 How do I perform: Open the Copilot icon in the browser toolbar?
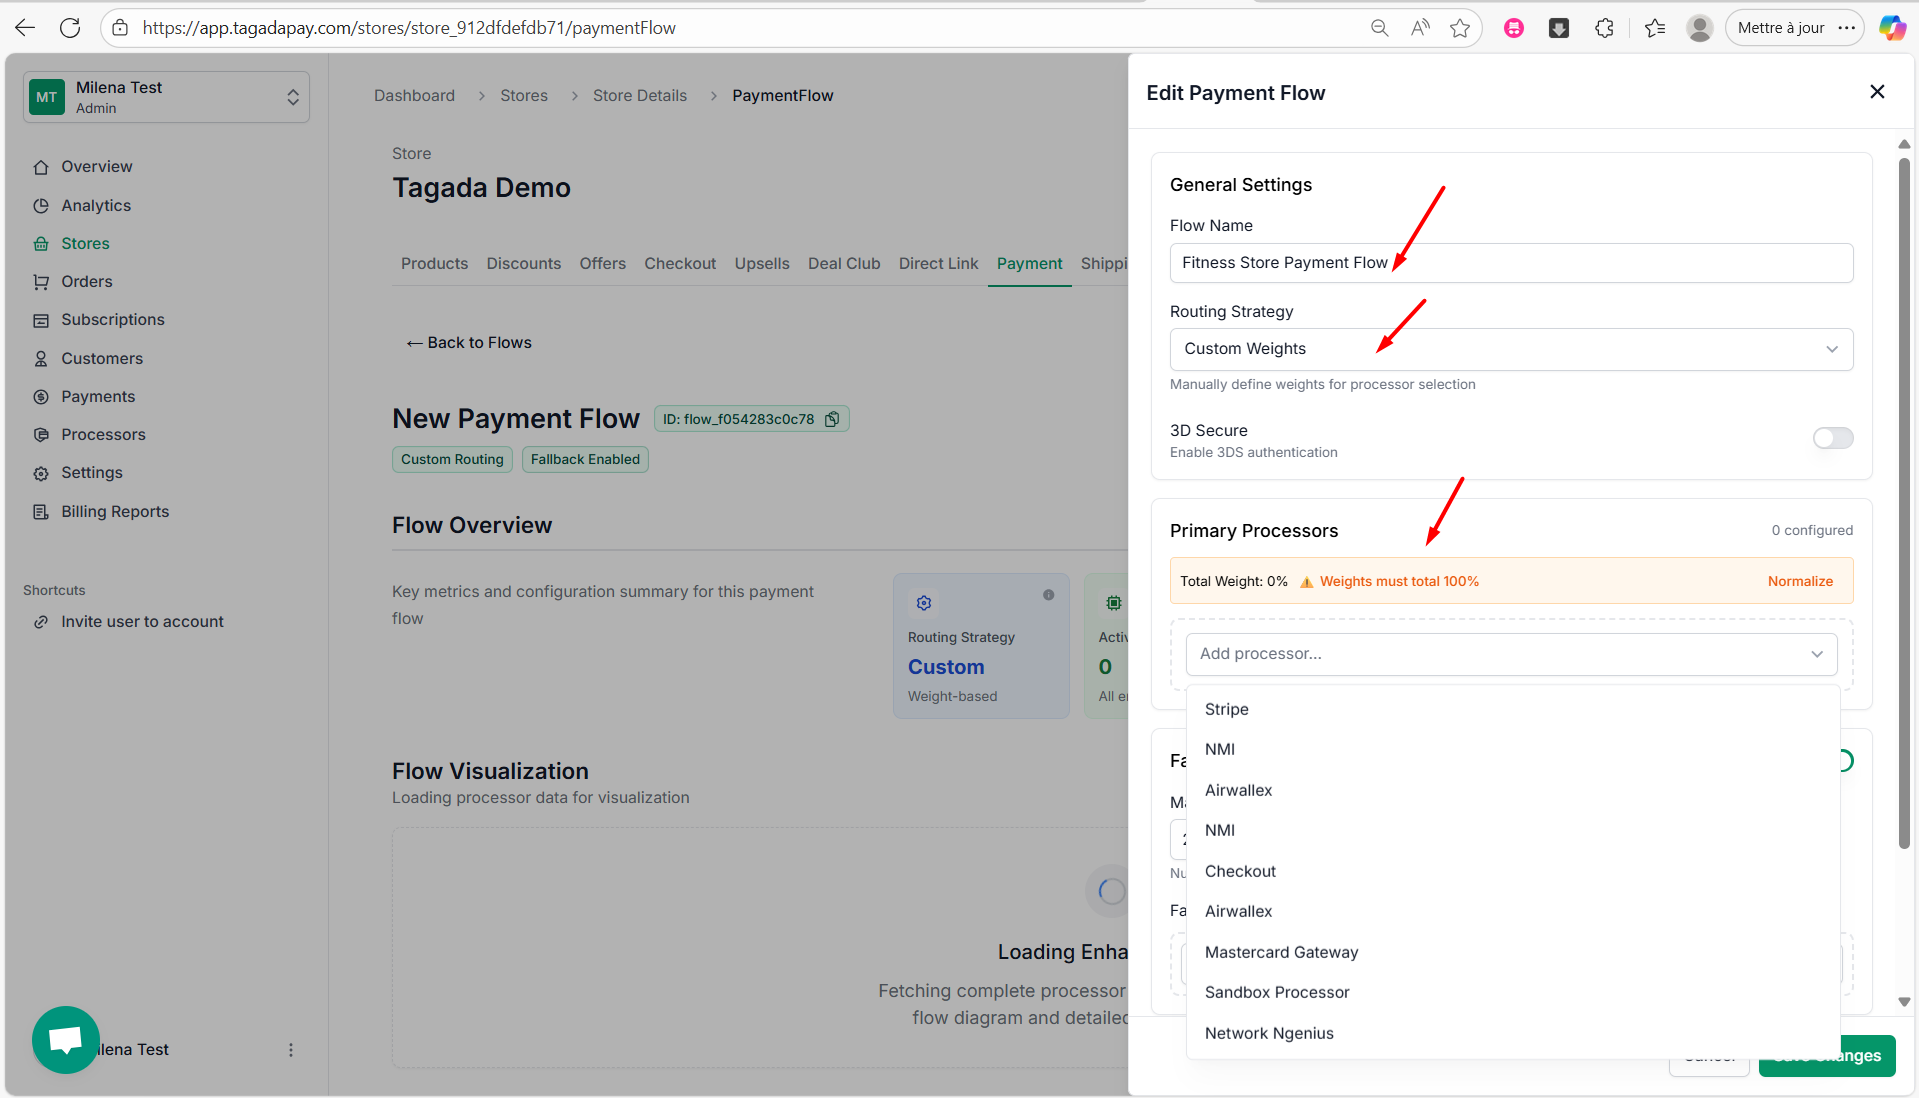(1891, 28)
